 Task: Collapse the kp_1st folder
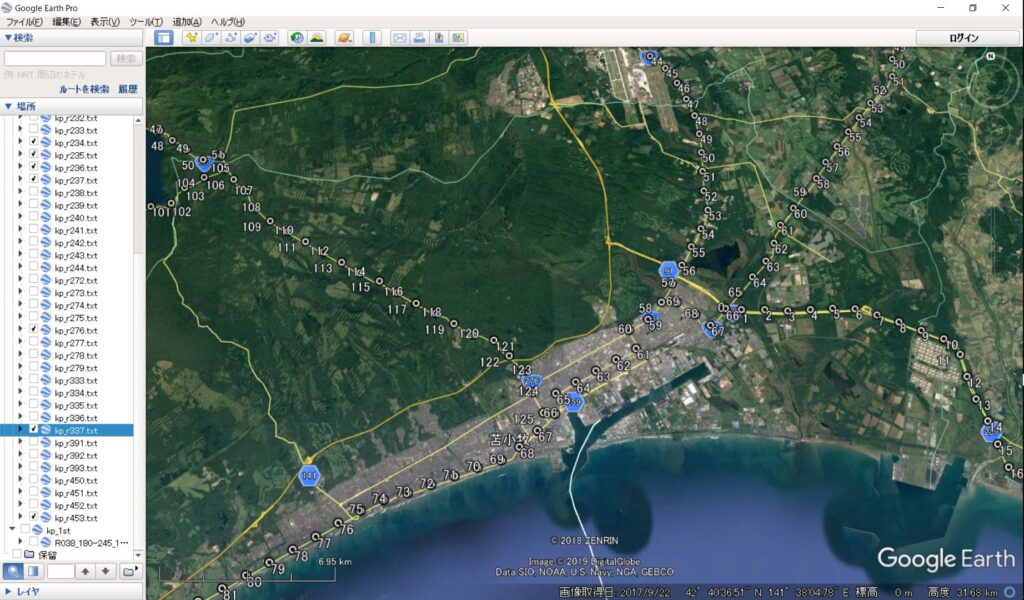pos(12,530)
